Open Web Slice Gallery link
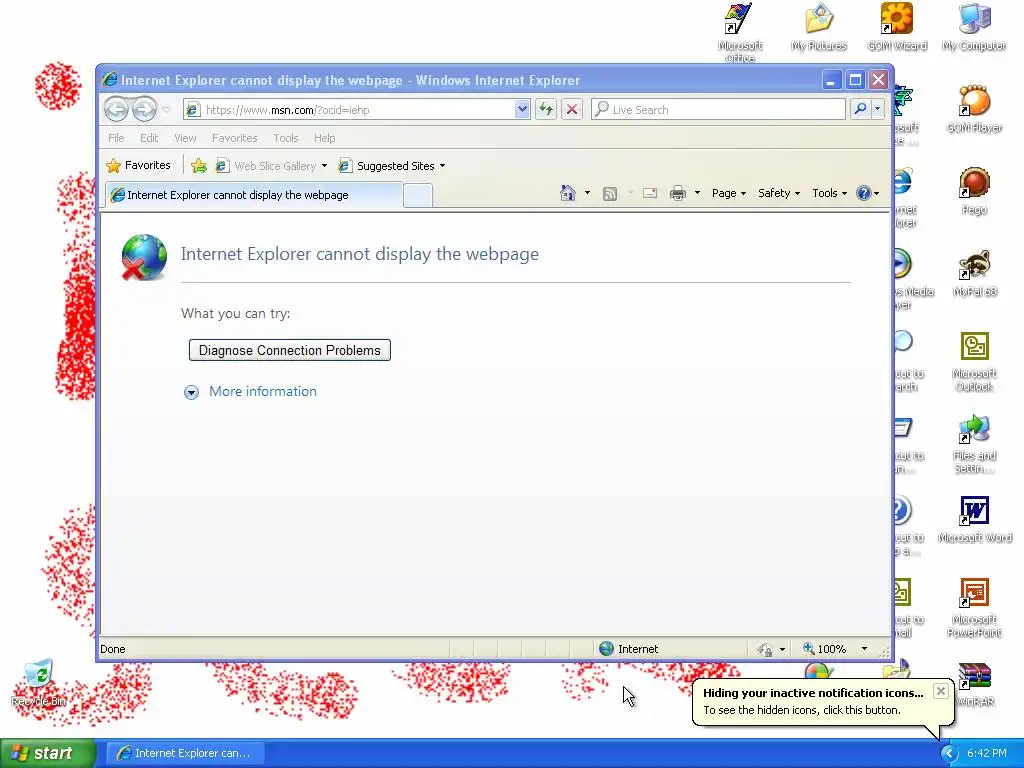Image resolution: width=1024 pixels, height=768 pixels. pyautogui.click(x=266, y=166)
